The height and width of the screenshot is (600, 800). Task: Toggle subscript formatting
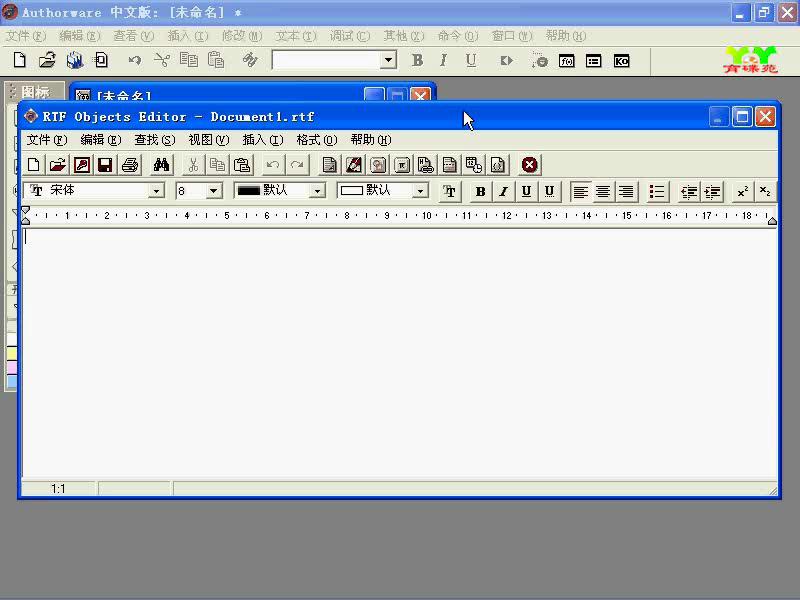(765, 192)
